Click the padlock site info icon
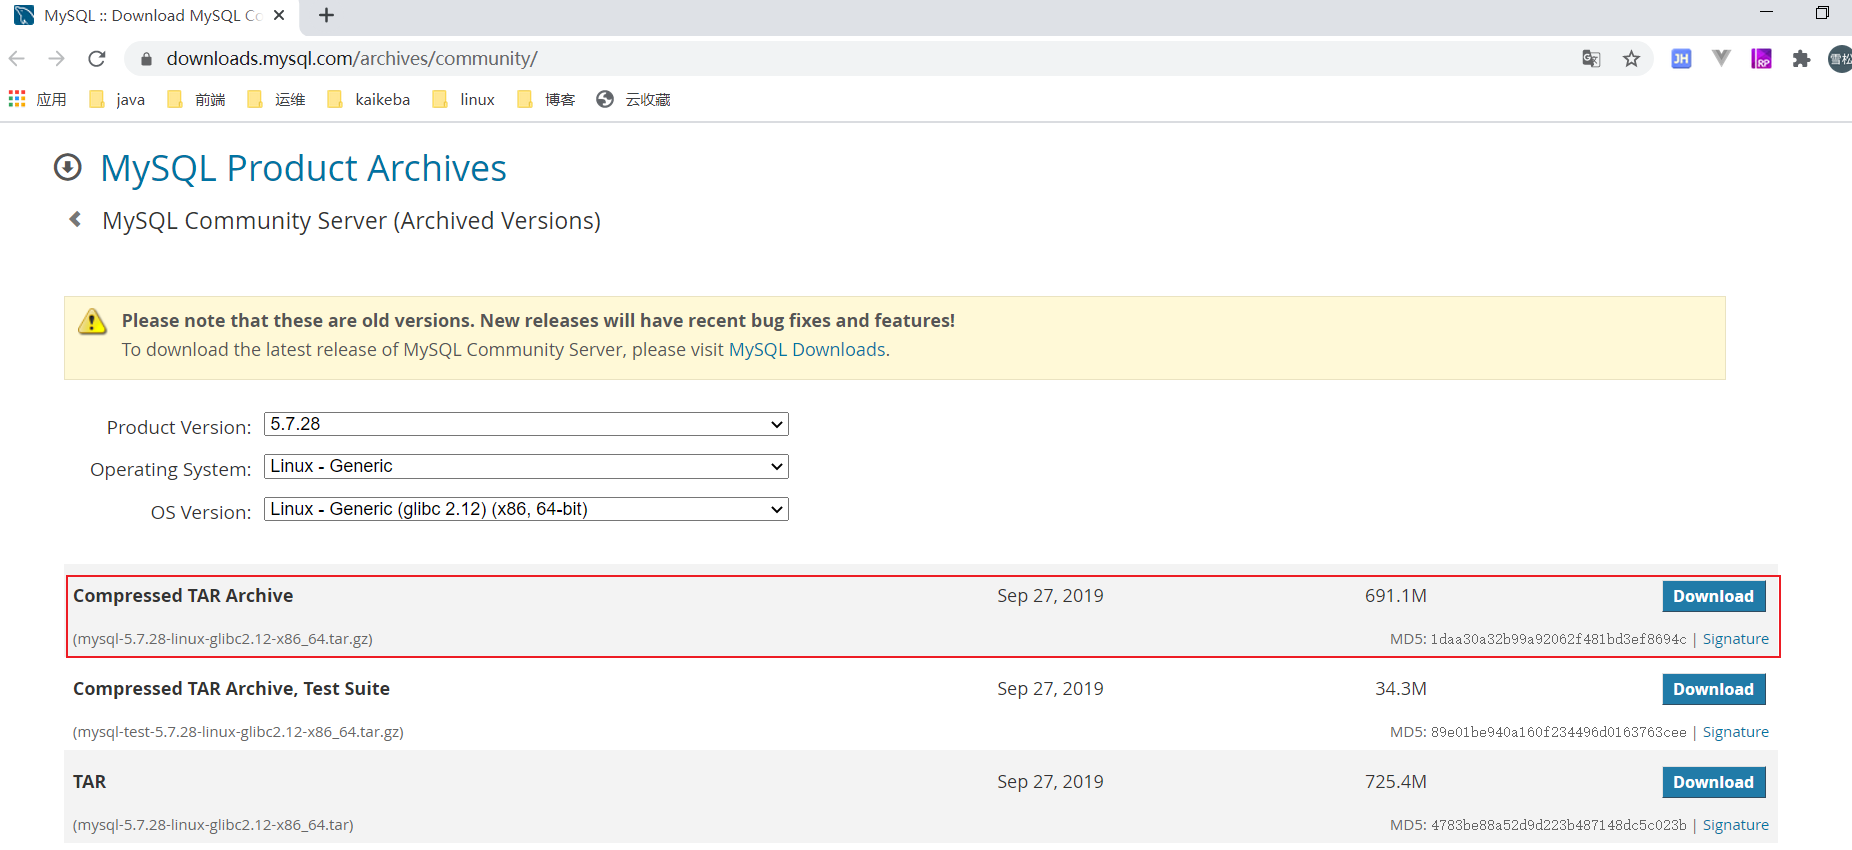This screenshot has width=1852, height=850. [146, 59]
